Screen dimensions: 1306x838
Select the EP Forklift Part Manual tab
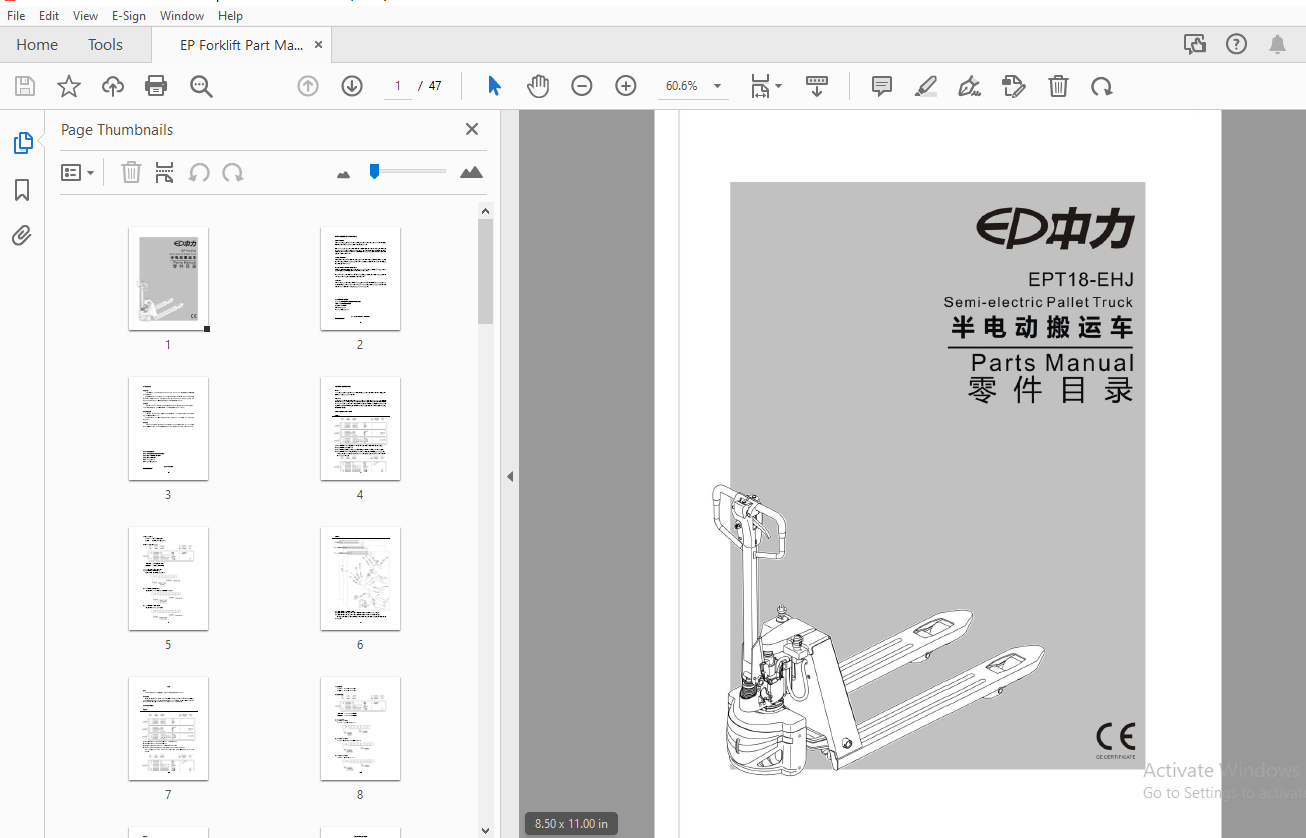pyautogui.click(x=241, y=45)
